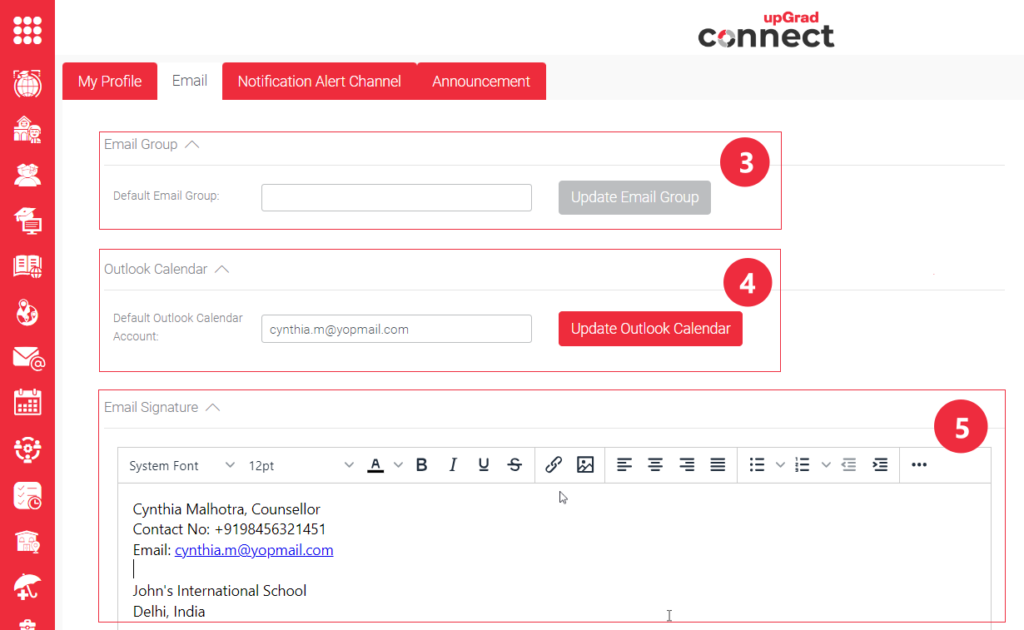Open the text color picker arrow

coord(398,465)
